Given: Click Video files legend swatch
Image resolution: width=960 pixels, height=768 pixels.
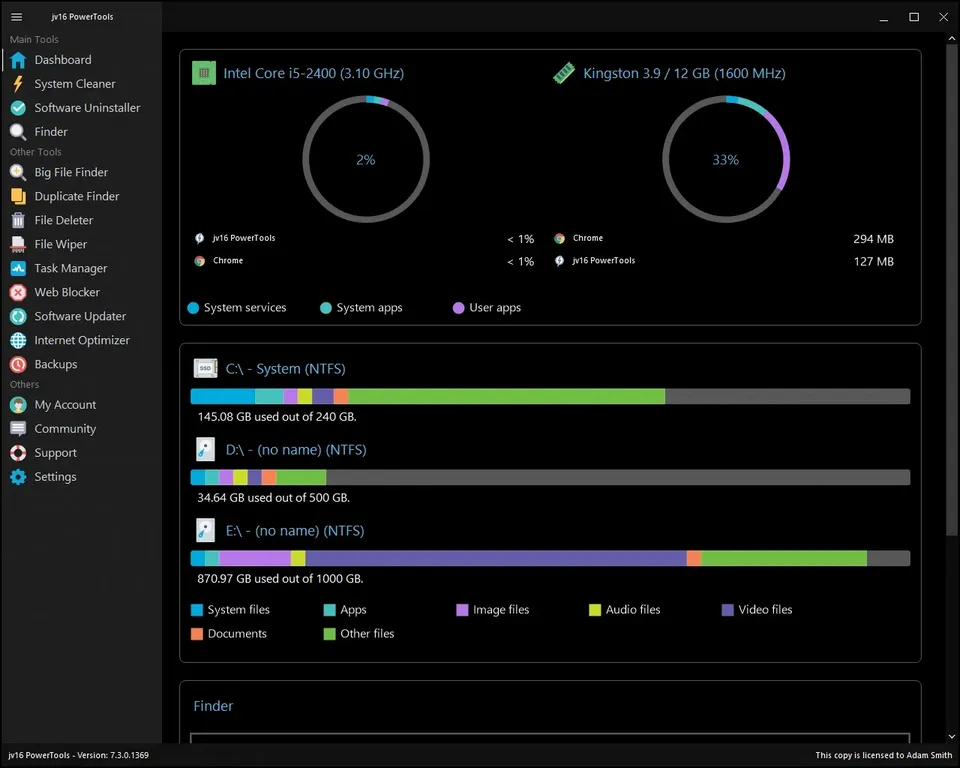Looking at the screenshot, I should click(x=727, y=610).
